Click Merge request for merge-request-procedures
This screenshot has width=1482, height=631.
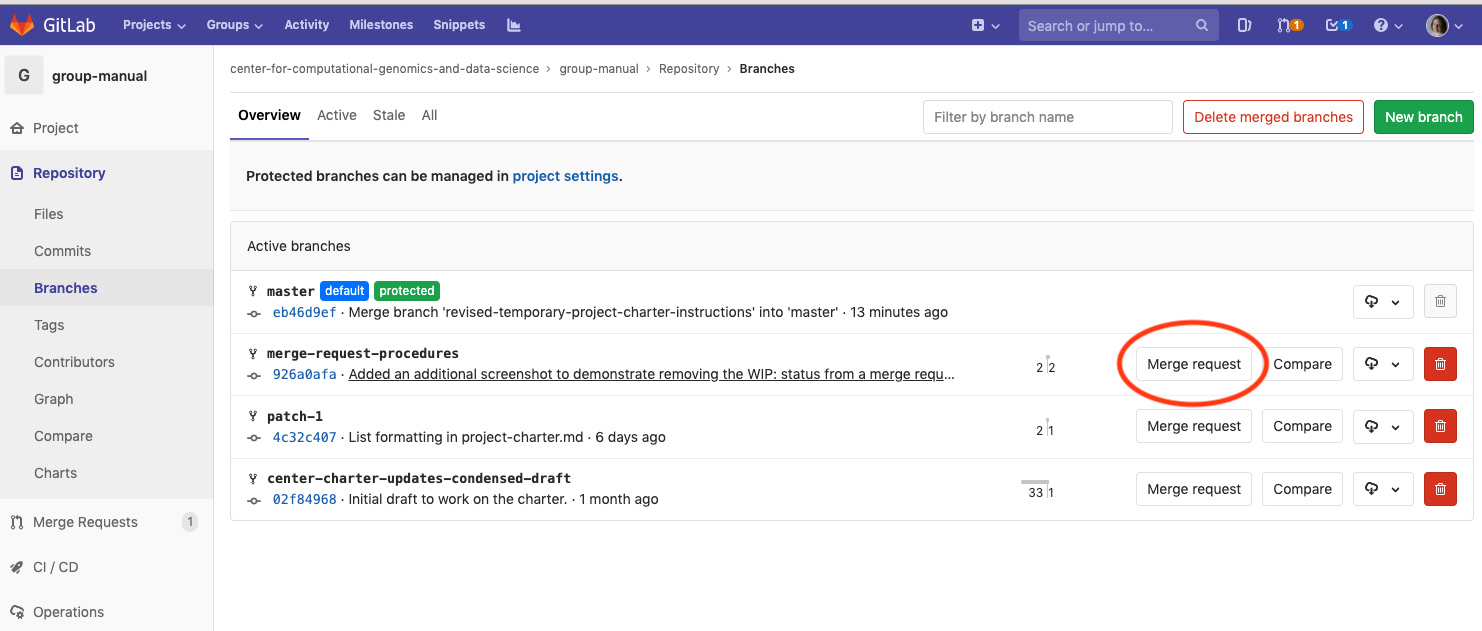(1194, 364)
